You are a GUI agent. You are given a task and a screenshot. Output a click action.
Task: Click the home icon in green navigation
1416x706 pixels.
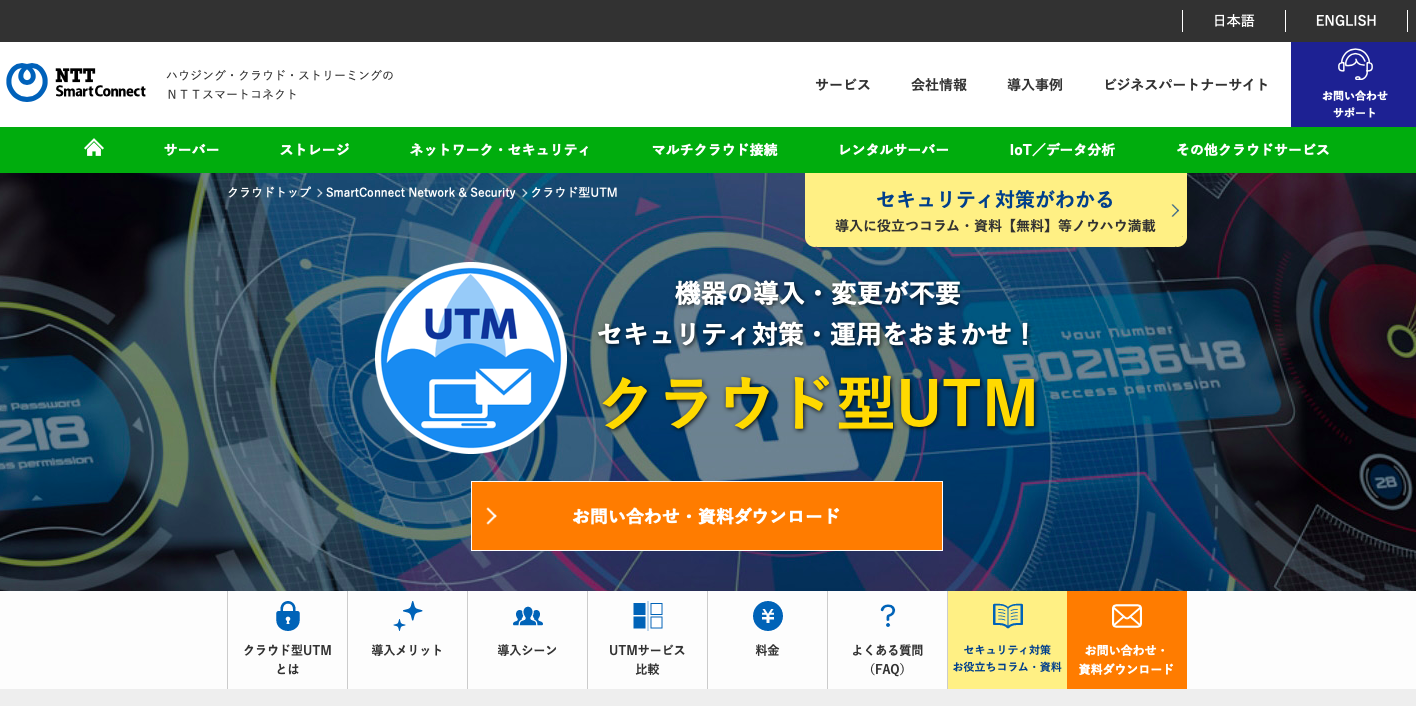pos(93,148)
